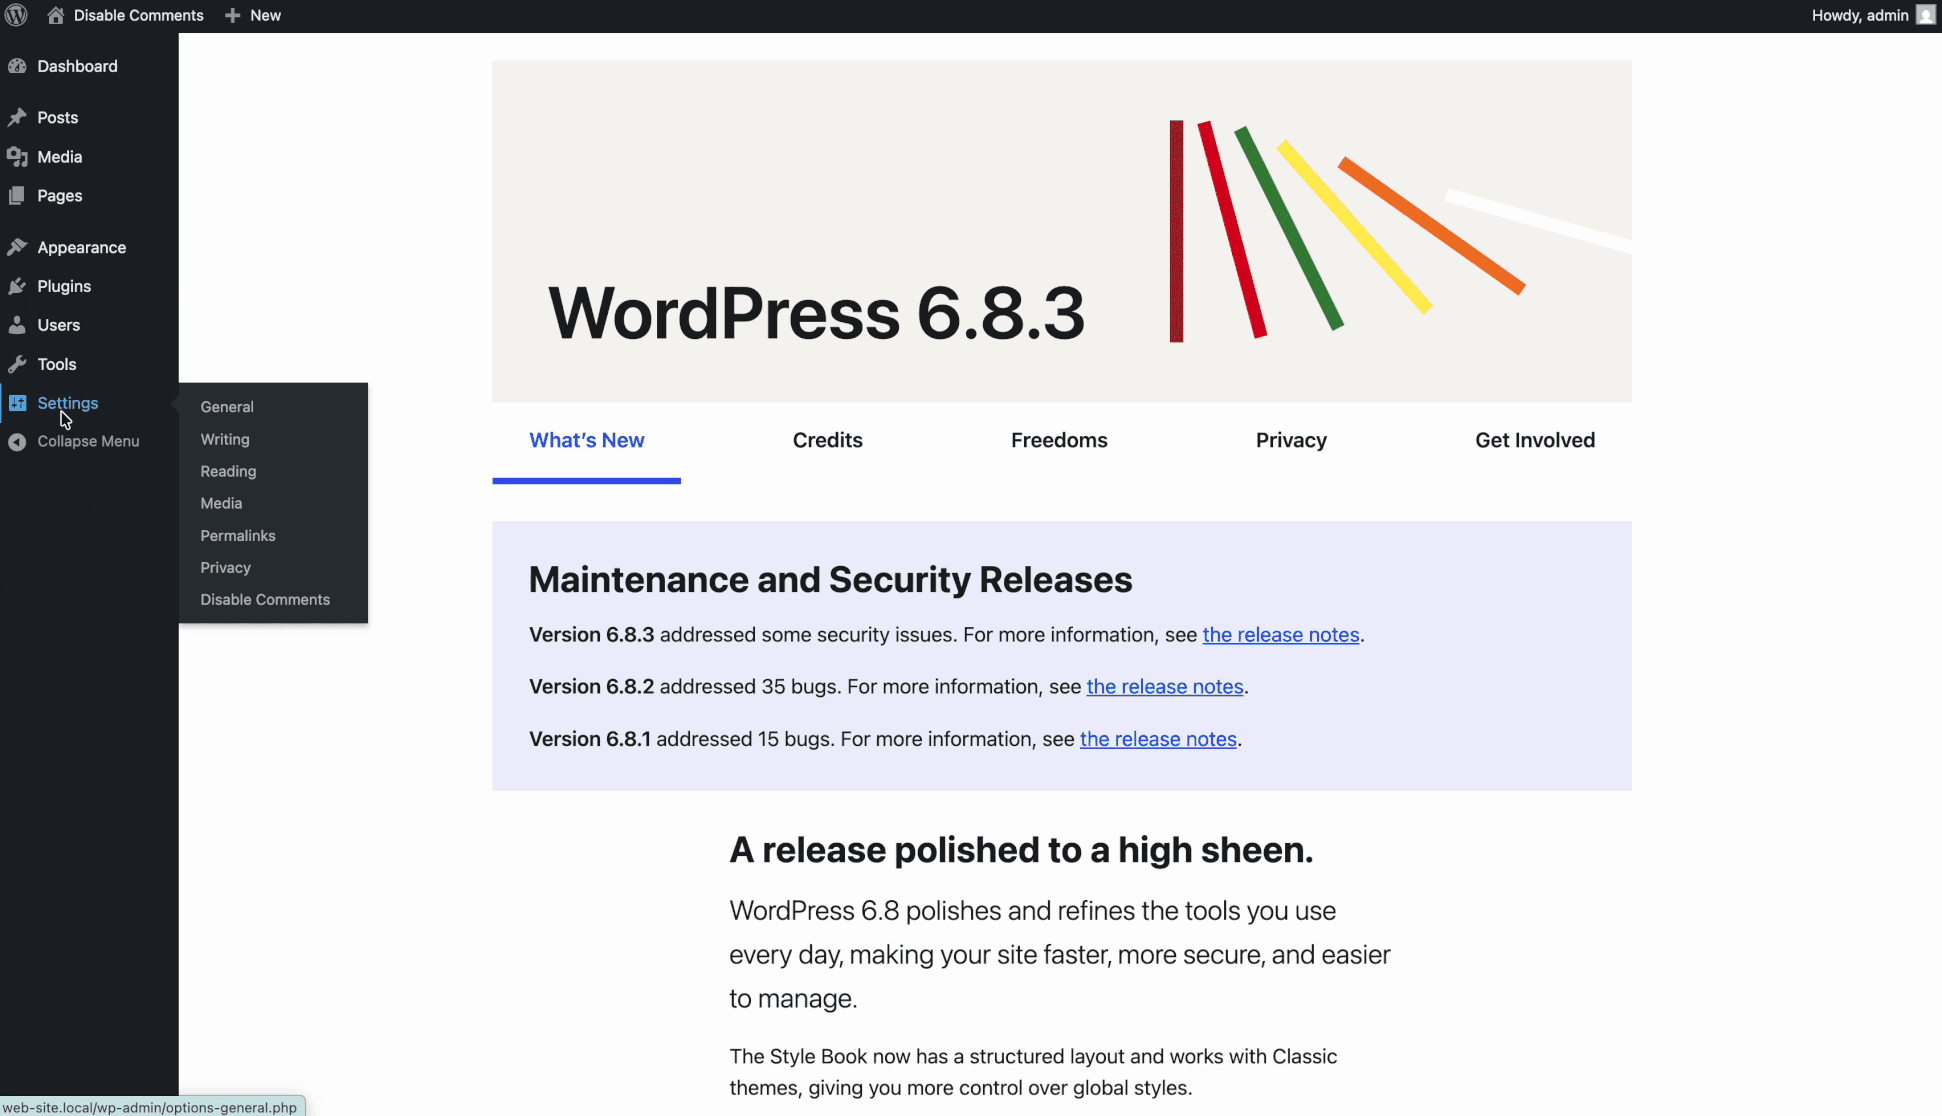Click the WordPress logo icon
The image size is (1942, 1116).
coord(16,15)
